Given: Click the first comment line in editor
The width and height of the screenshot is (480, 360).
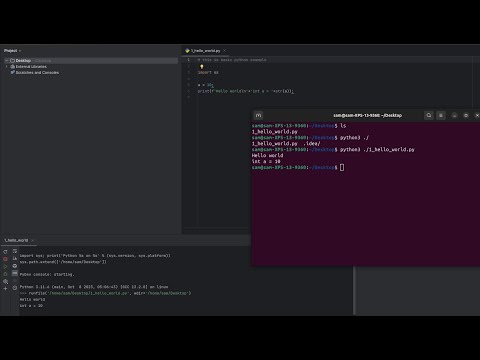Looking at the screenshot, I should [x=232, y=60].
